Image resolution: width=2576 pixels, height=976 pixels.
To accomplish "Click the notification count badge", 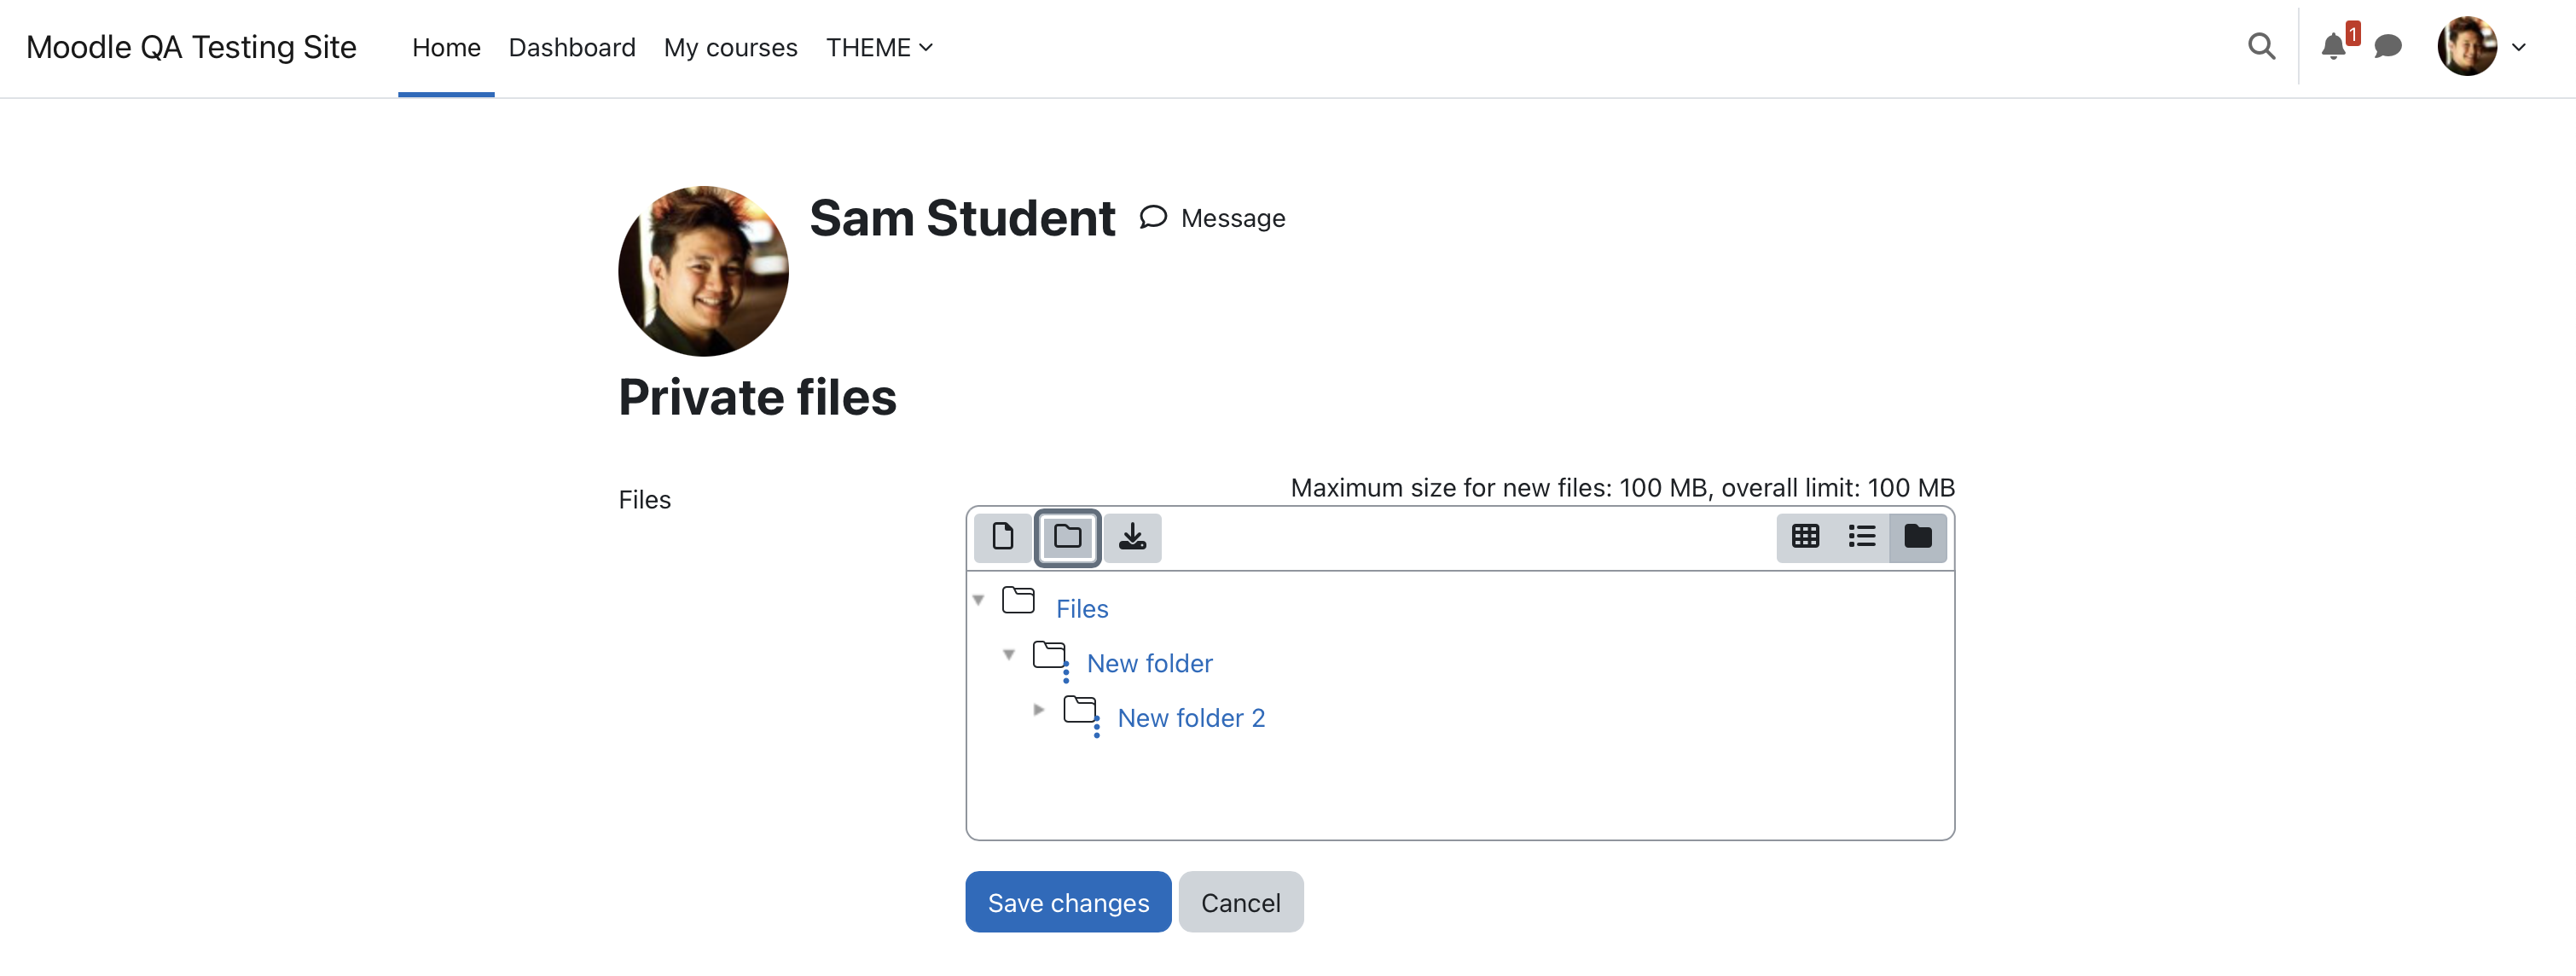I will pos(2352,34).
